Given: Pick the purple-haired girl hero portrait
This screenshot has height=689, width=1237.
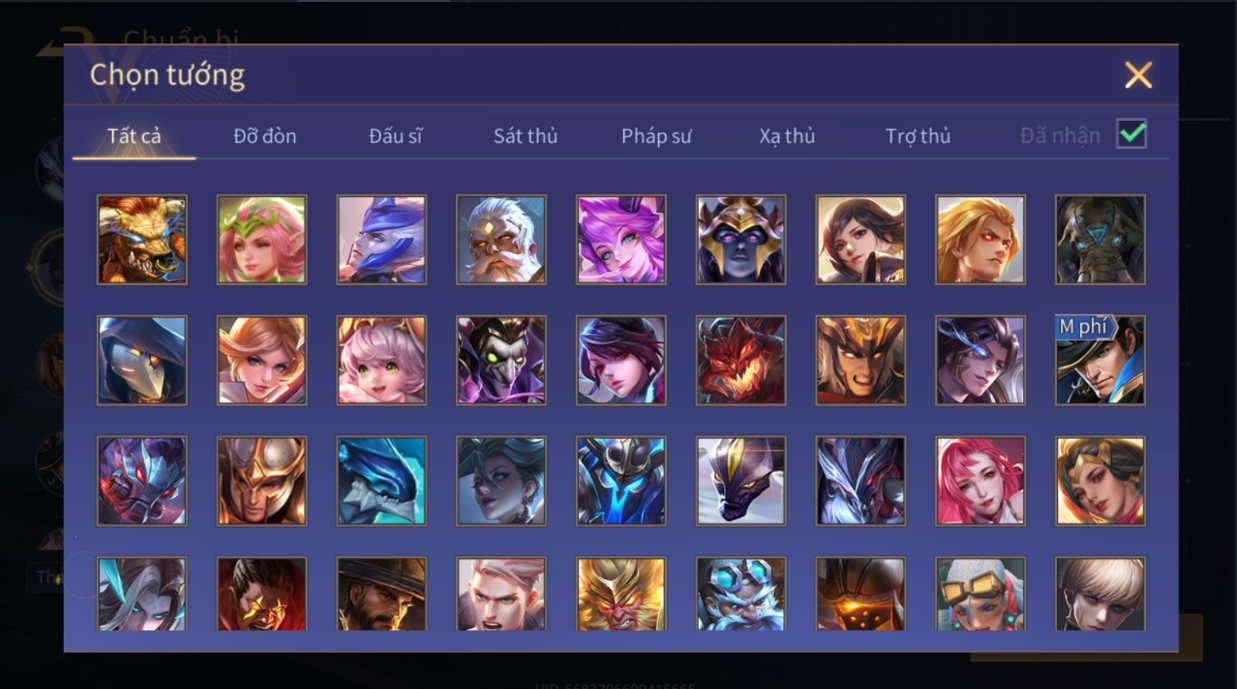Looking at the screenshot, I should (621, 240).
